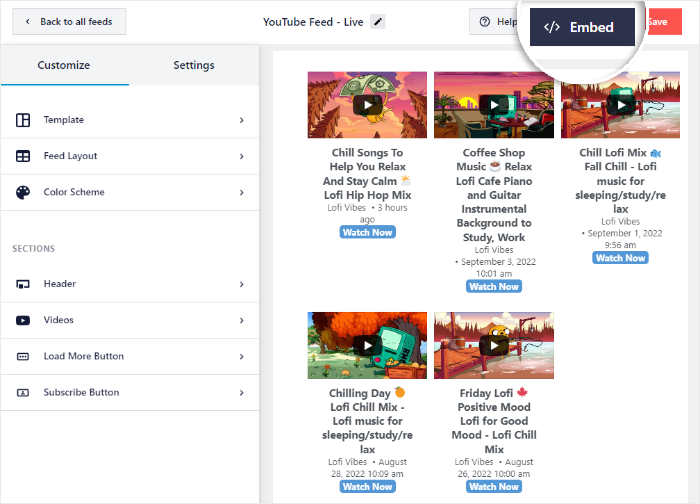Open the Subscribe Button option row
Viewport: 700px width, 504px height.
[x=129, y=393]
